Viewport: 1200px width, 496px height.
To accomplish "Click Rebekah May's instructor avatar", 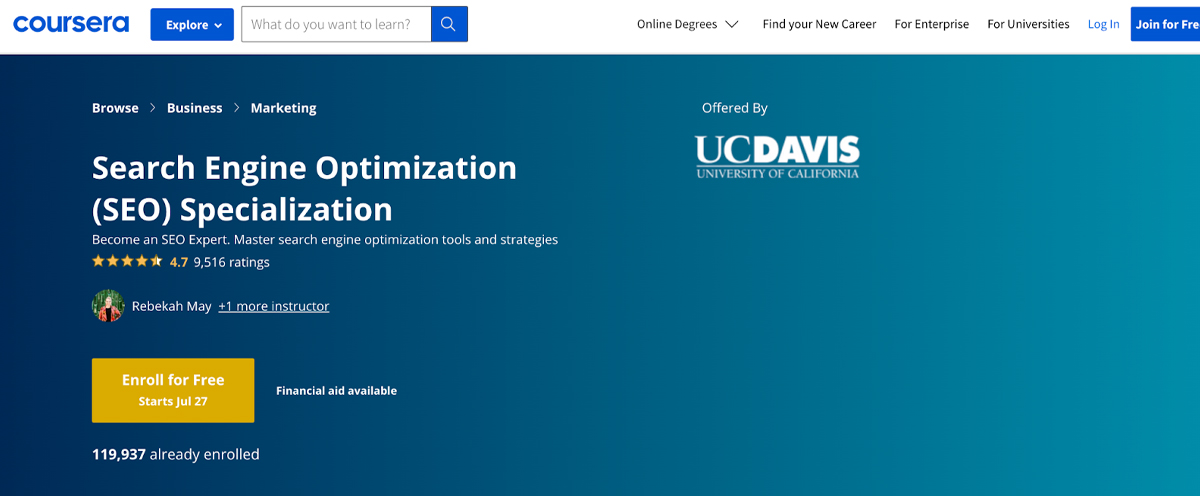I will (108, 306).
